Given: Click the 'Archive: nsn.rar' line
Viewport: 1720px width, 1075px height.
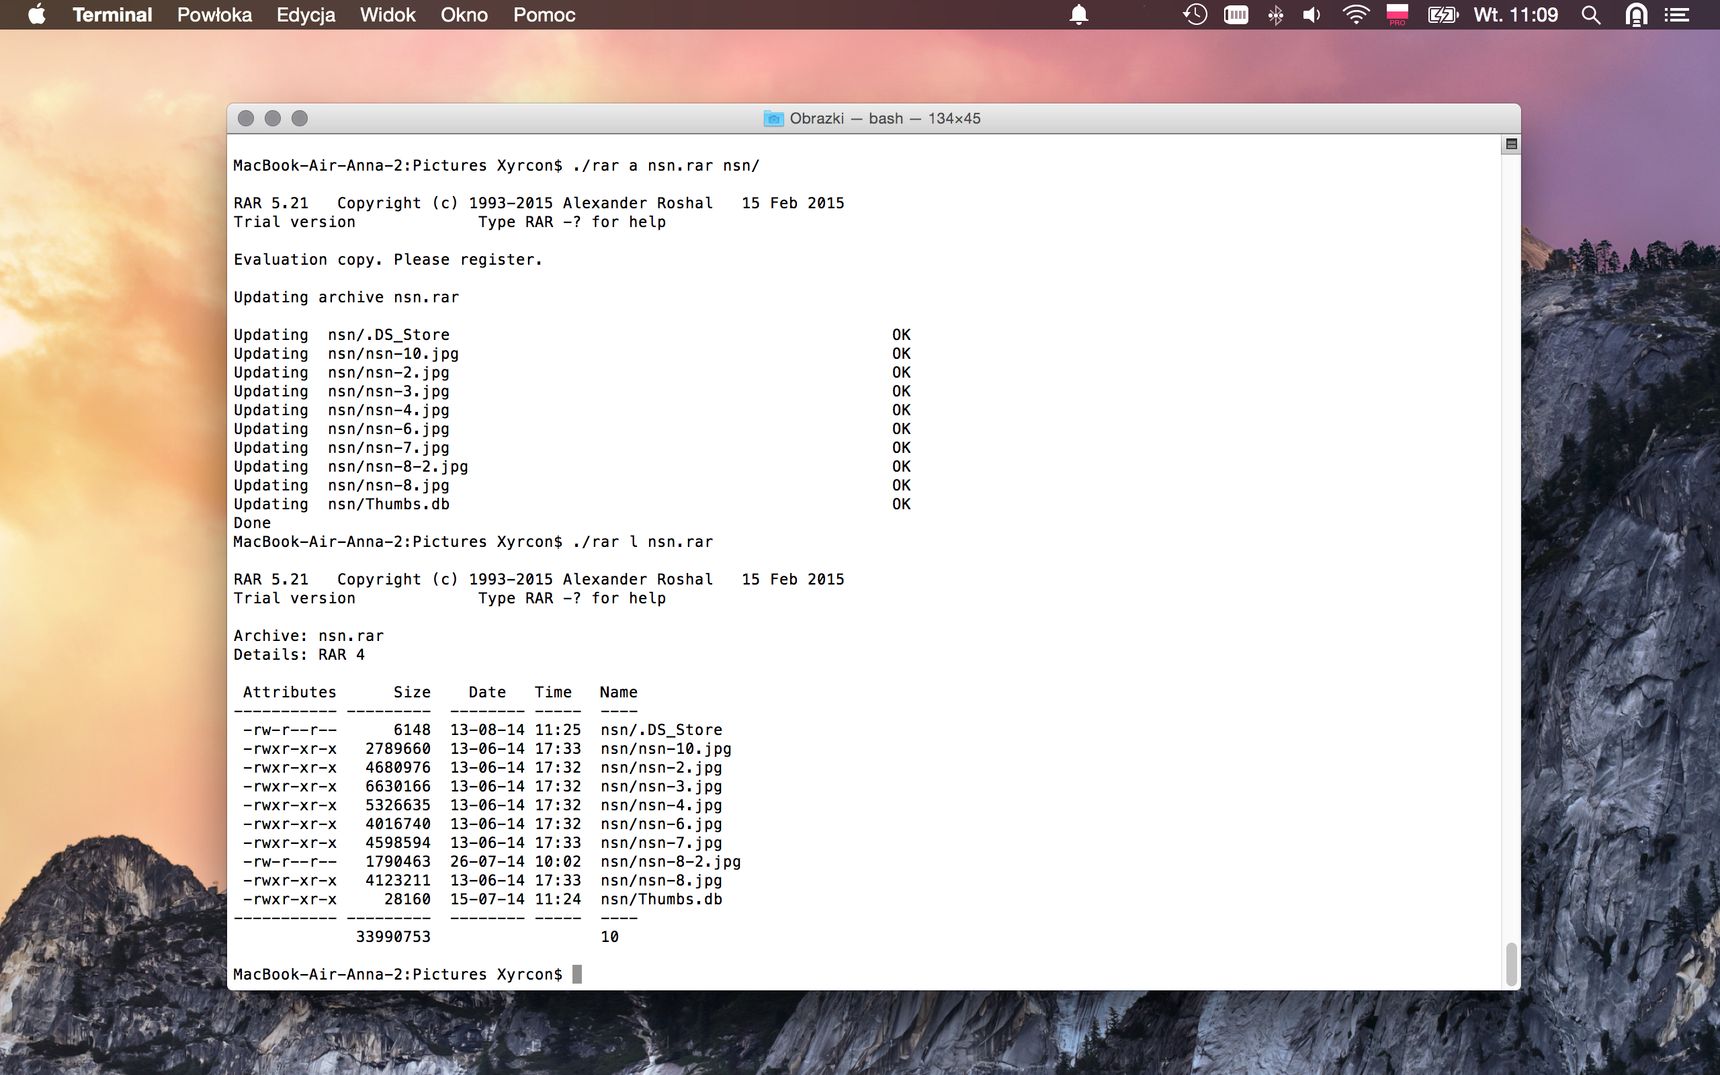Looking at the screenshot, I should tap(309, 636).
